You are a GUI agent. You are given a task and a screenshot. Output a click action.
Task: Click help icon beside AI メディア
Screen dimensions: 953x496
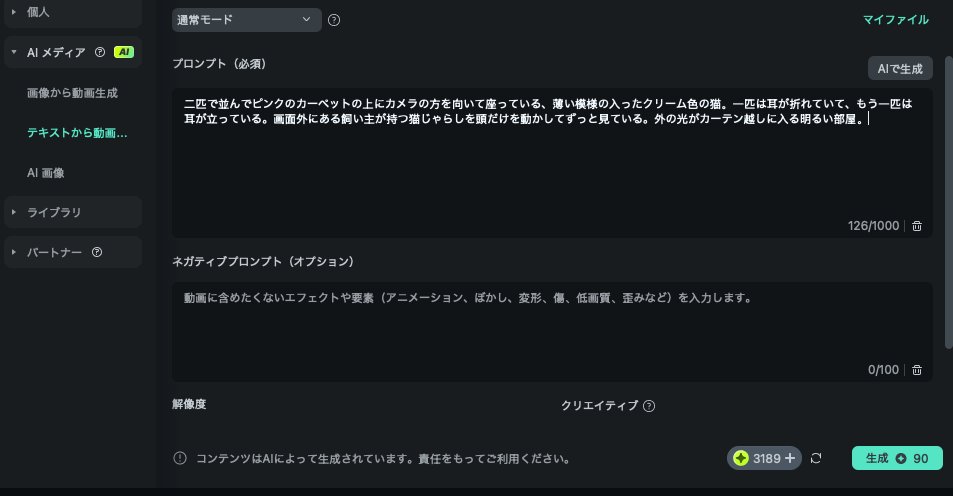point(99,52)
